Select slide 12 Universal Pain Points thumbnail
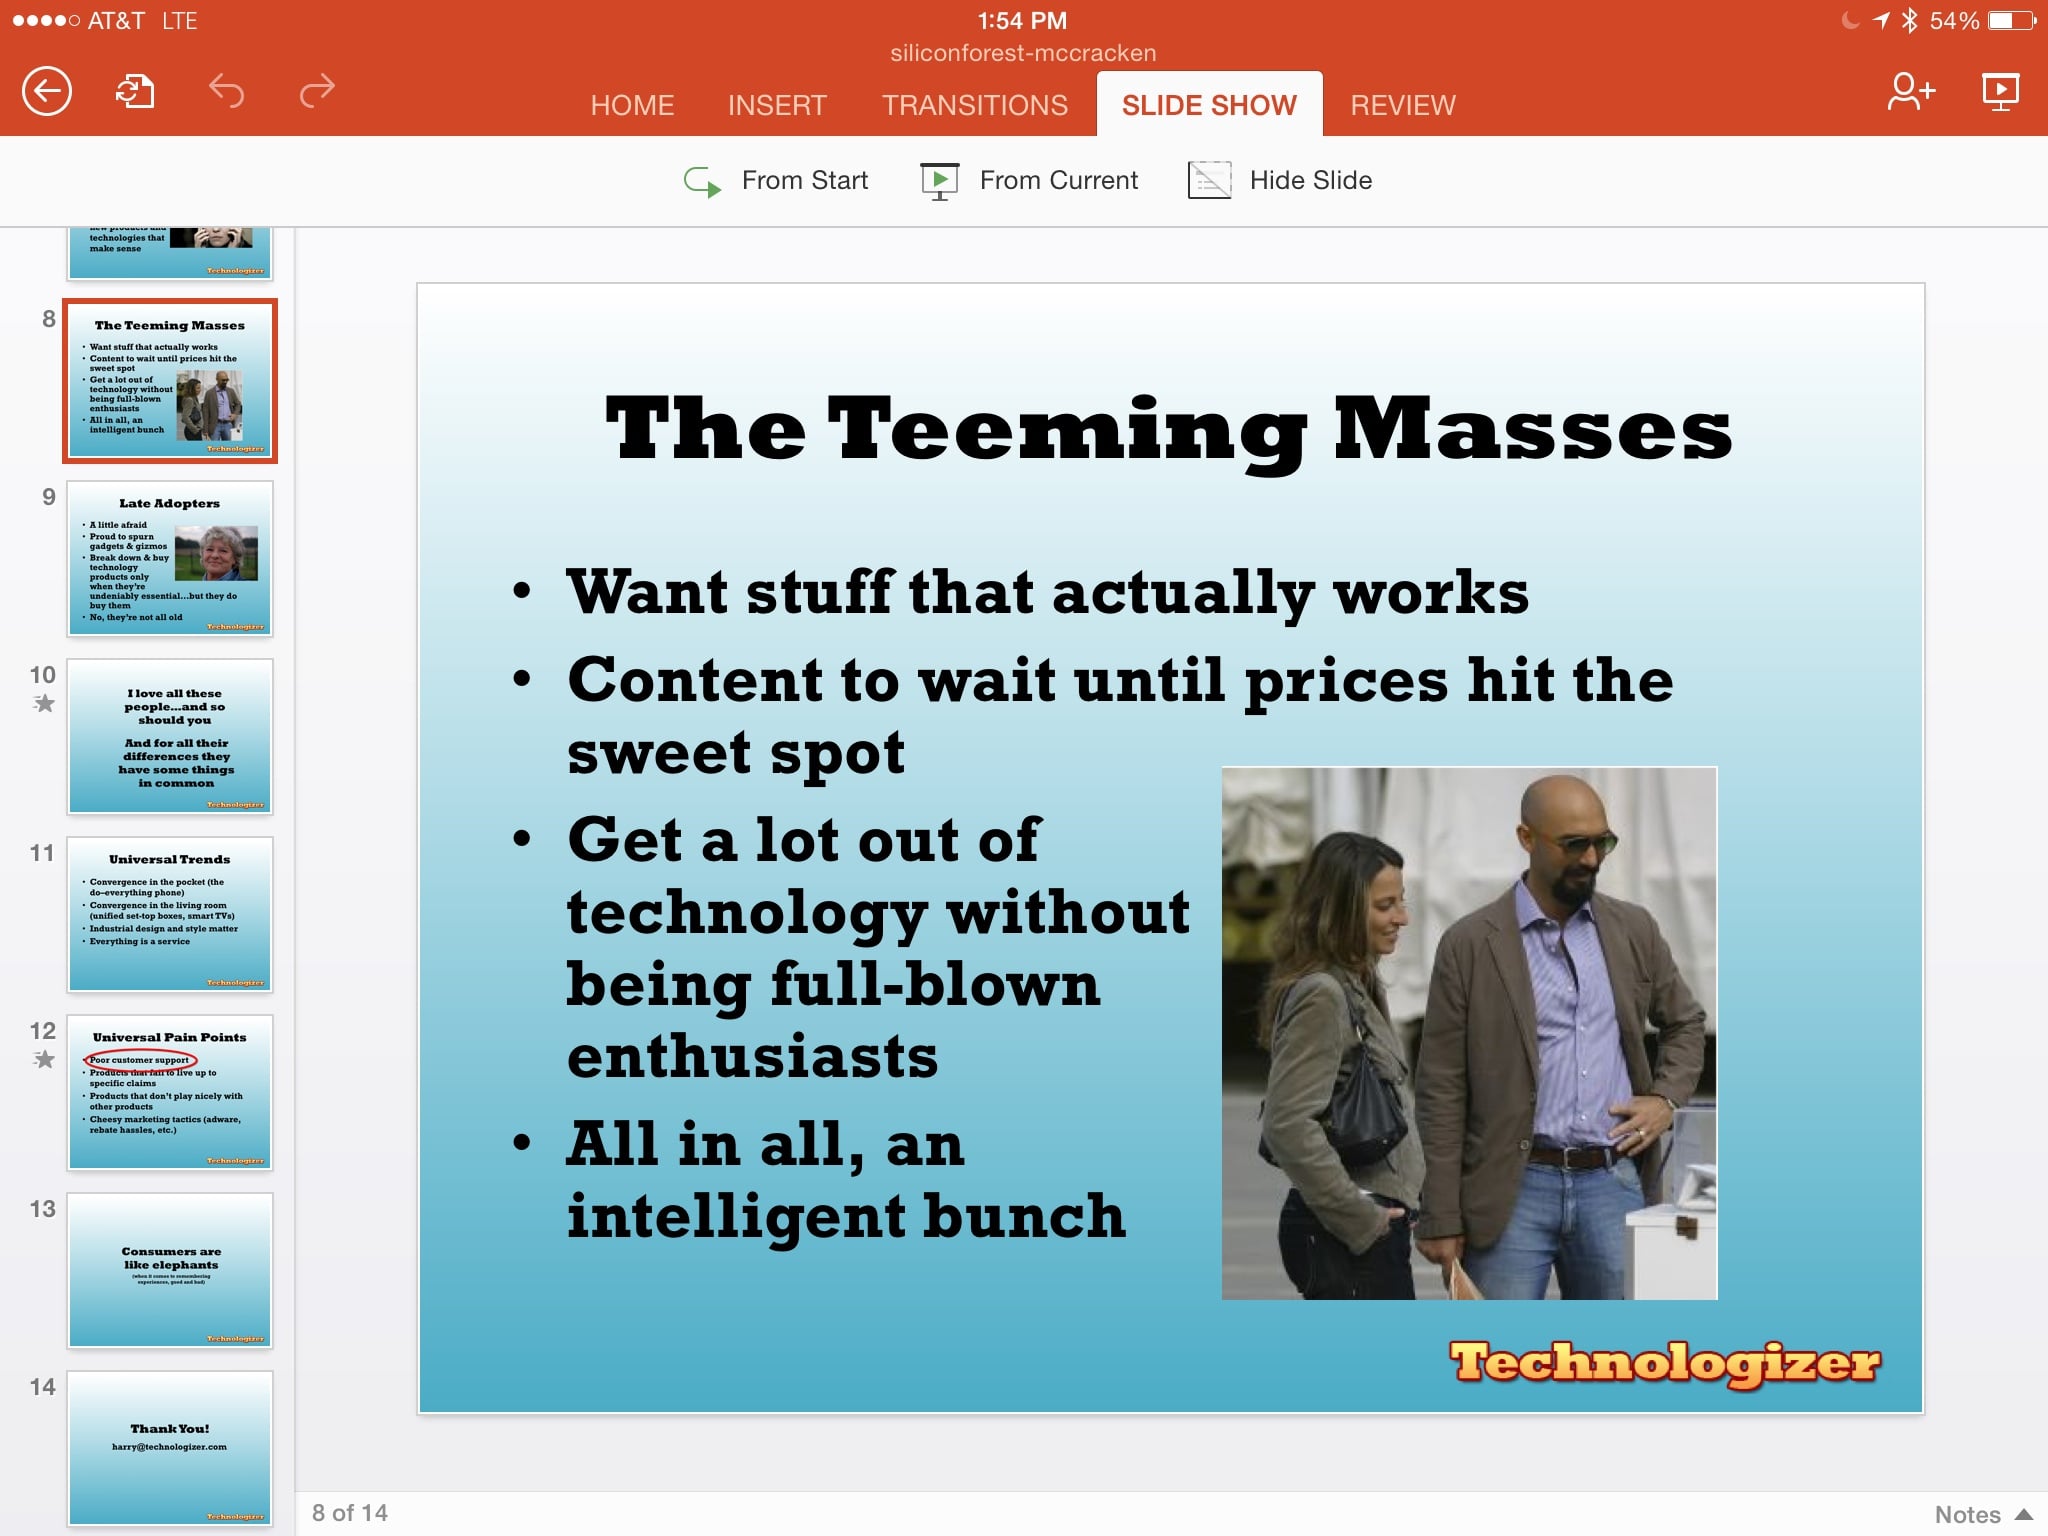Viewport: 2048px width, 1536px height. (170, 1092)
